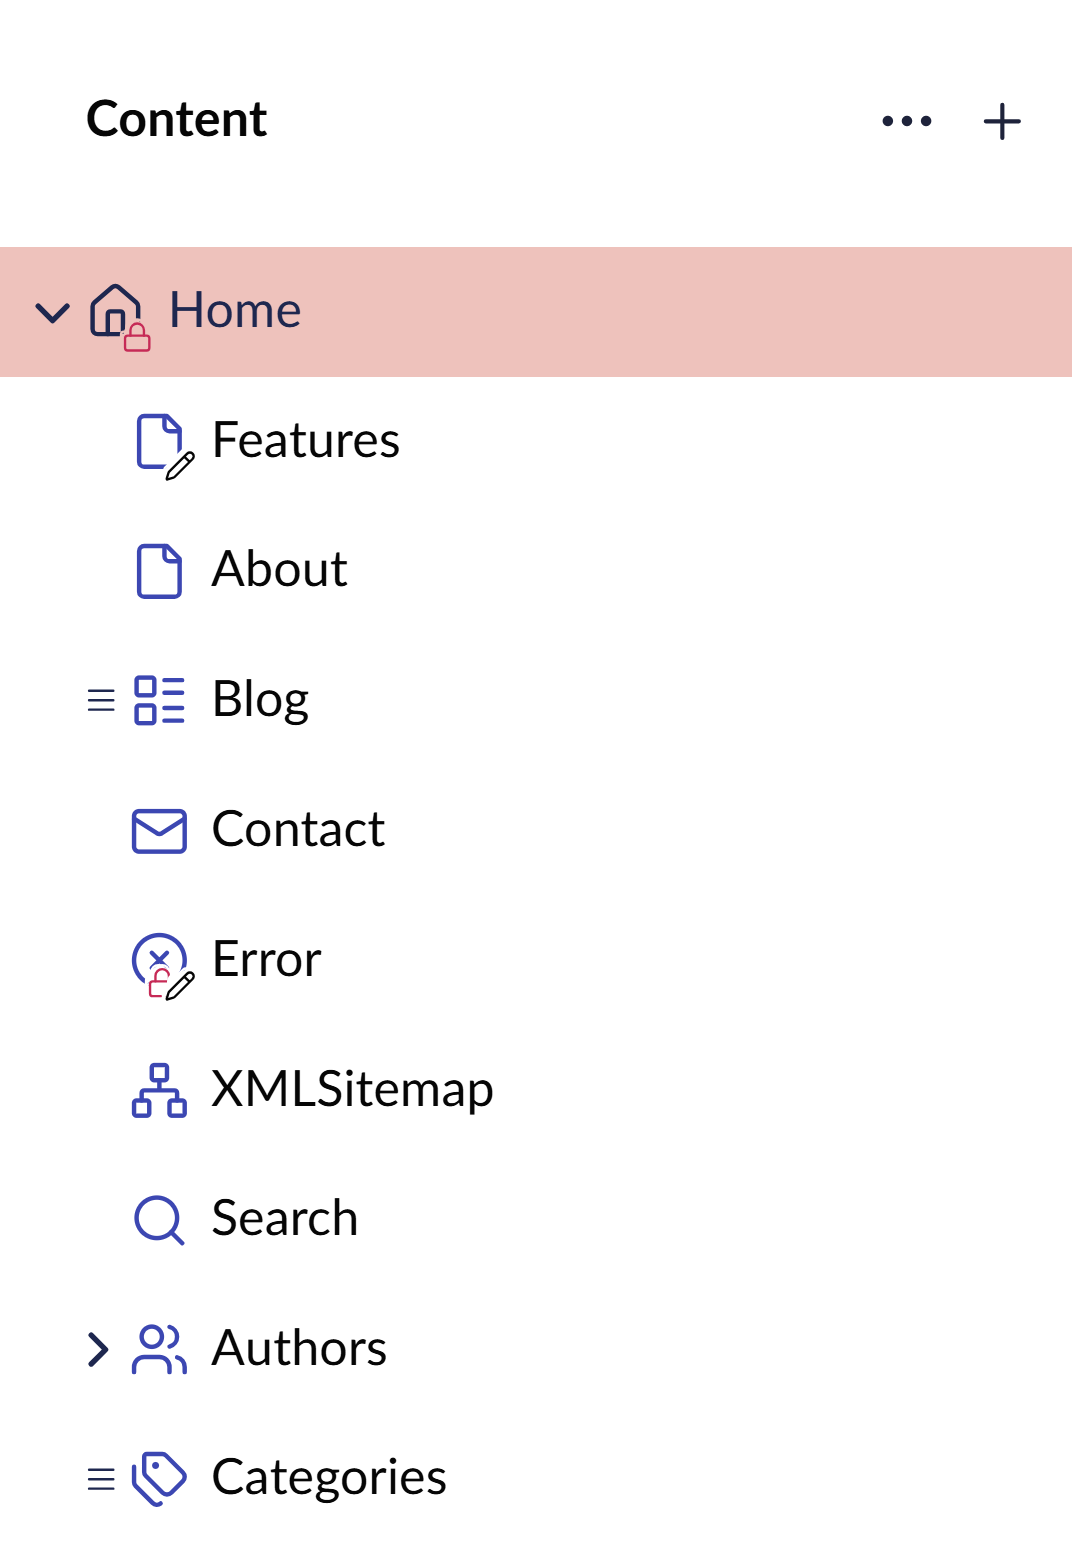This screenshot has width=1072, height=1550.
Task: Click the list-view lines beside Categories
Action: click(x=101, y=1478)
